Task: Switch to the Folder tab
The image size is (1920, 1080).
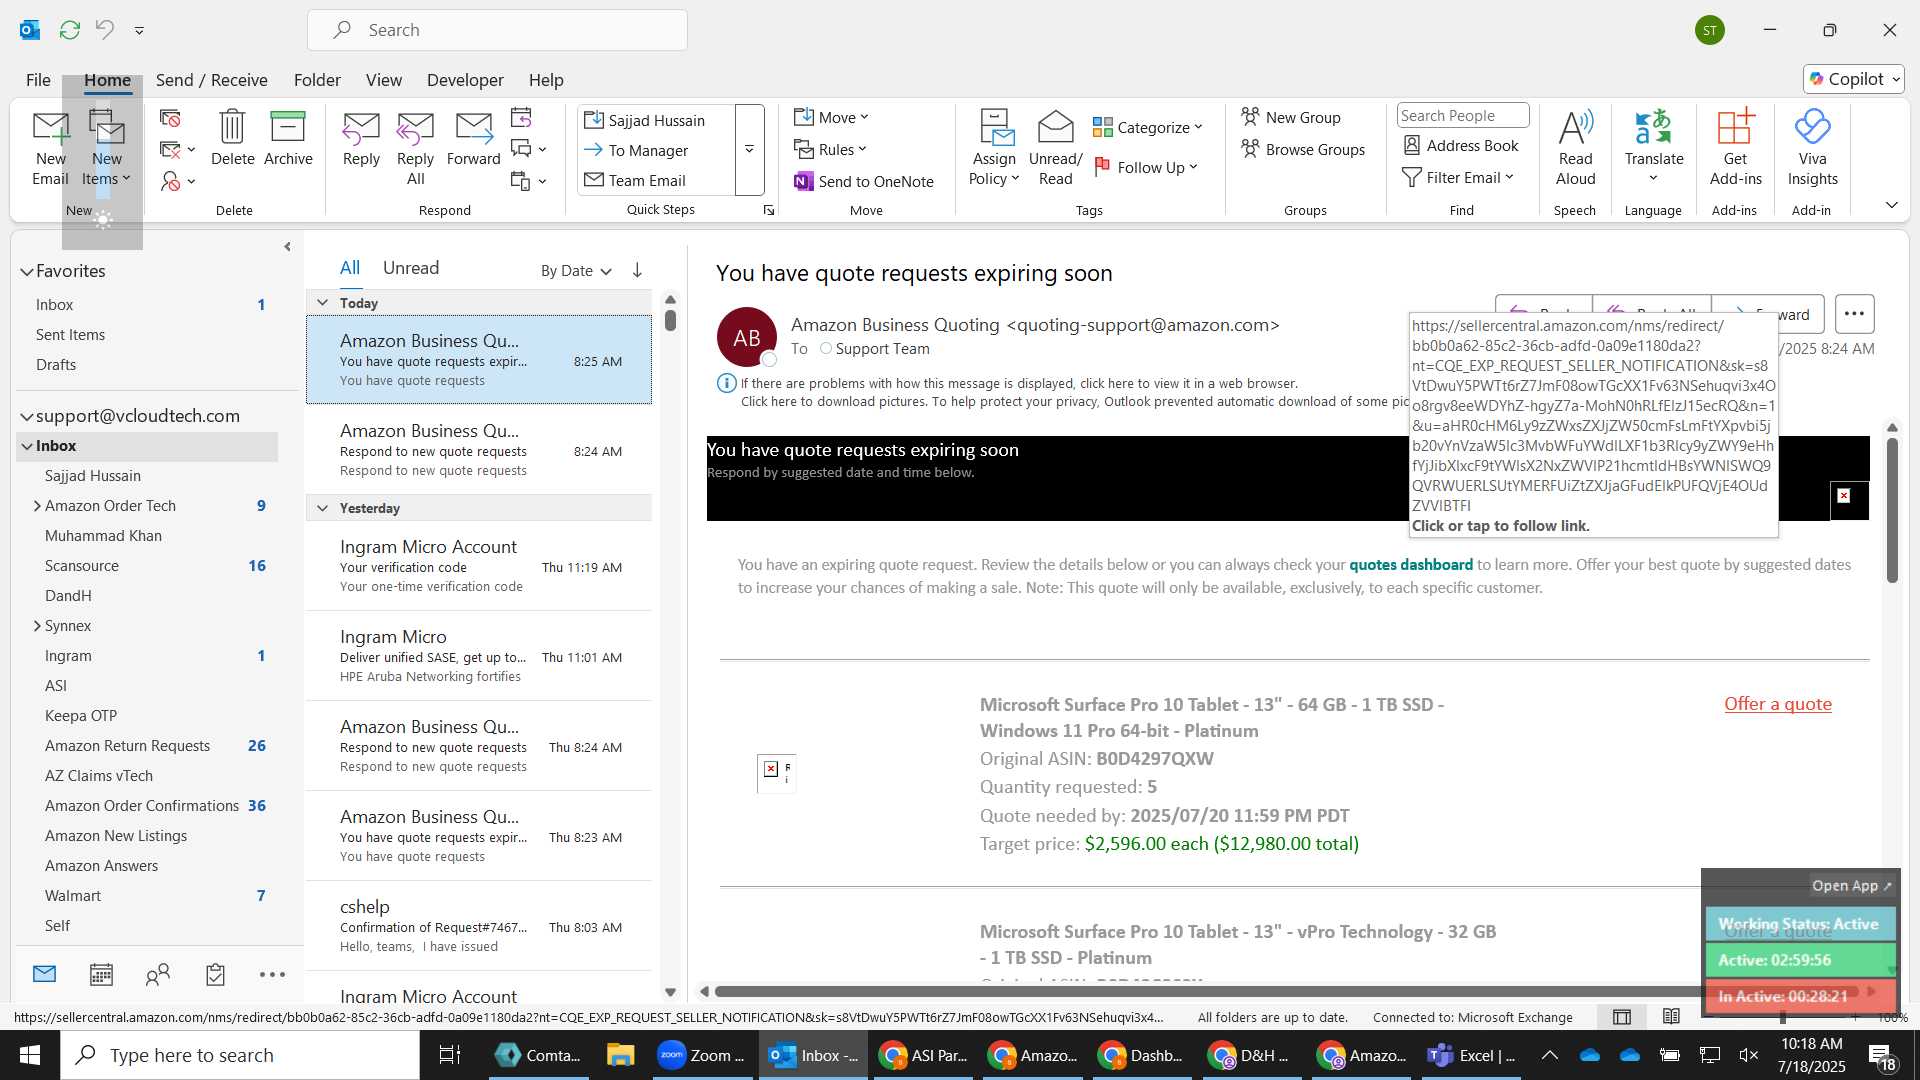Action: coord(317,80)
